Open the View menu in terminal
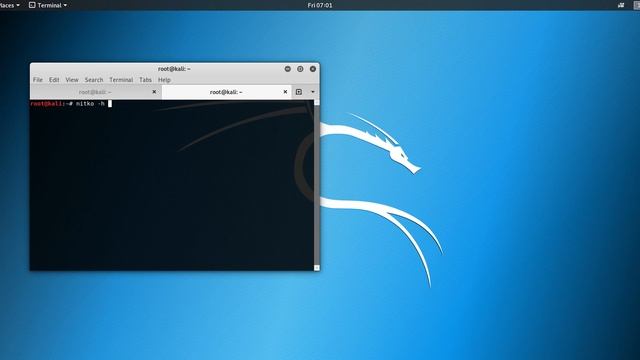This screenshot has height=360, width=640. tap(72, 80)
